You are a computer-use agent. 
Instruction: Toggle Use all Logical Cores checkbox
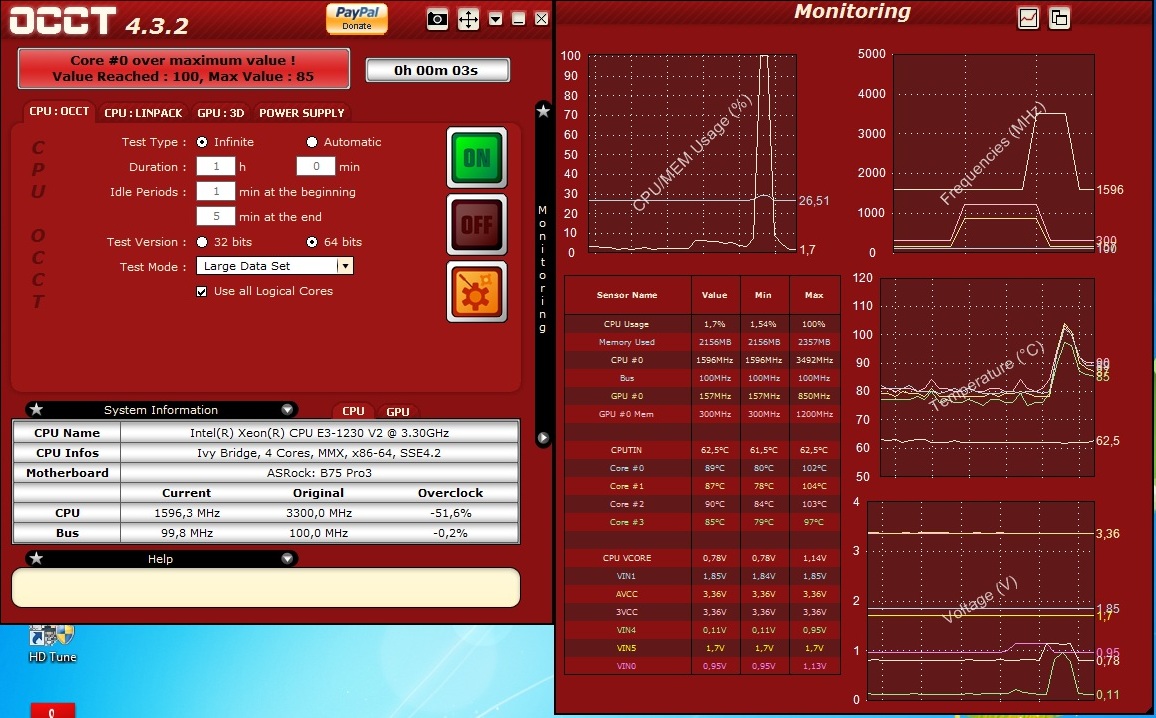(201, 292)
